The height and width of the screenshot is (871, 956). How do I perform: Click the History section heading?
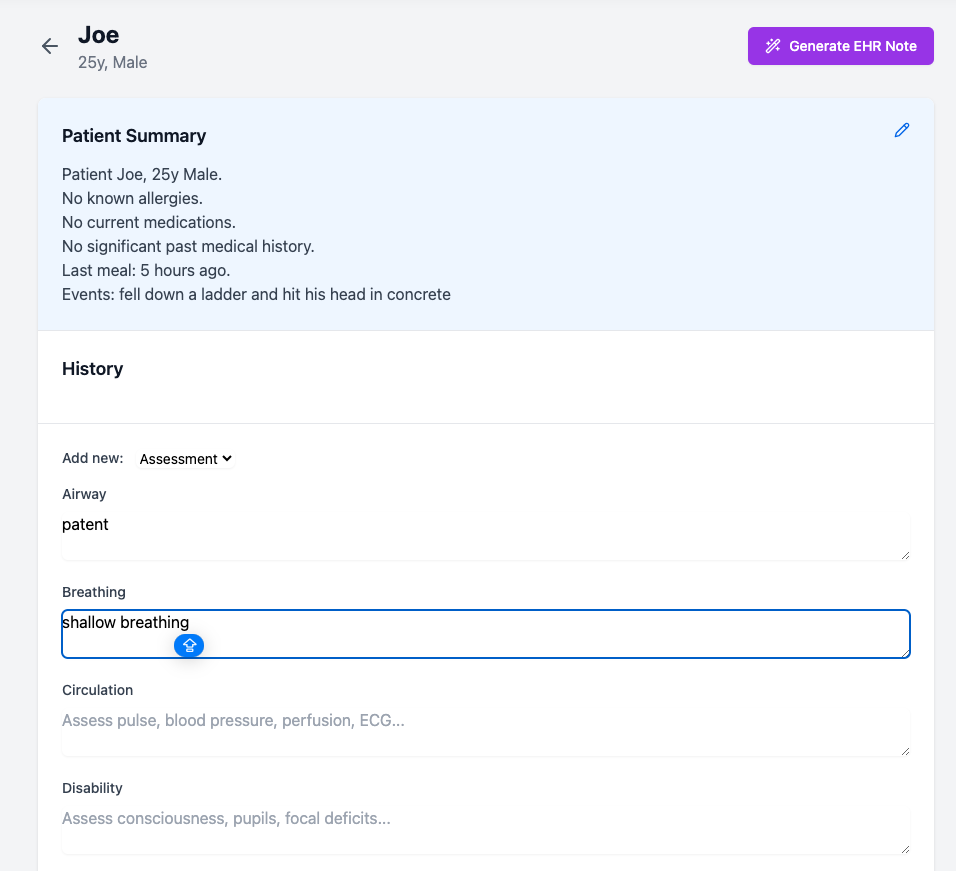coord(92,369)
